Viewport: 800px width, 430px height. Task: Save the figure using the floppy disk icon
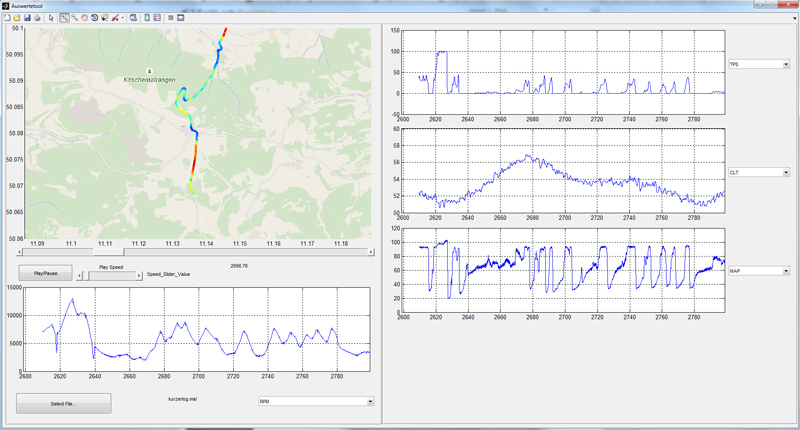pyautogui.click(x=27, y=18)
